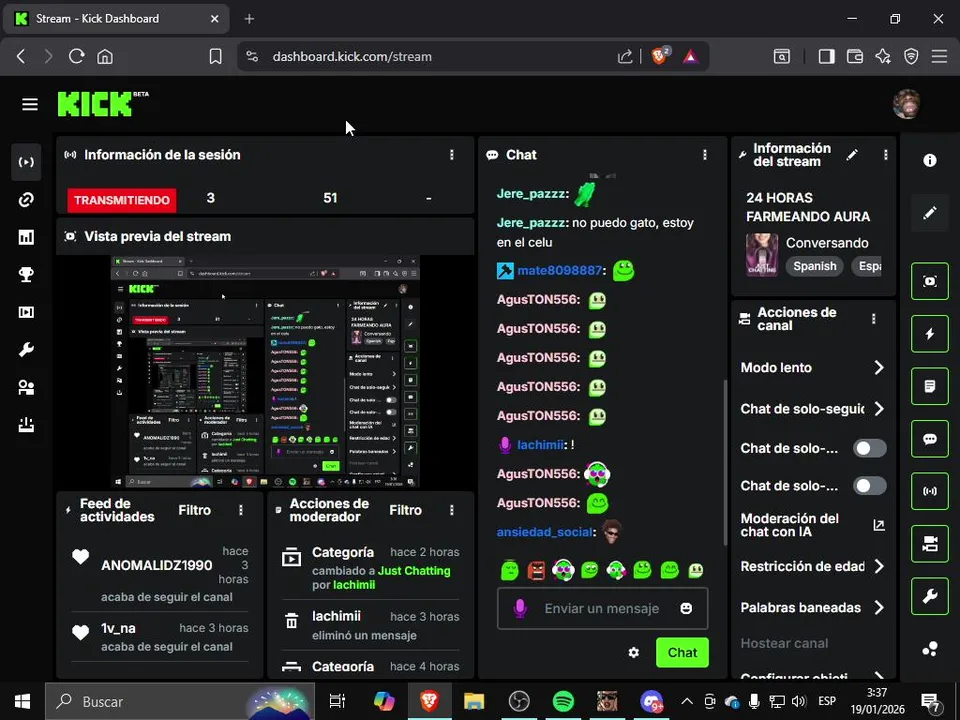Open the wrench settings sidebar icon
This screenshot has height=720, width=960.
[26, 350]
